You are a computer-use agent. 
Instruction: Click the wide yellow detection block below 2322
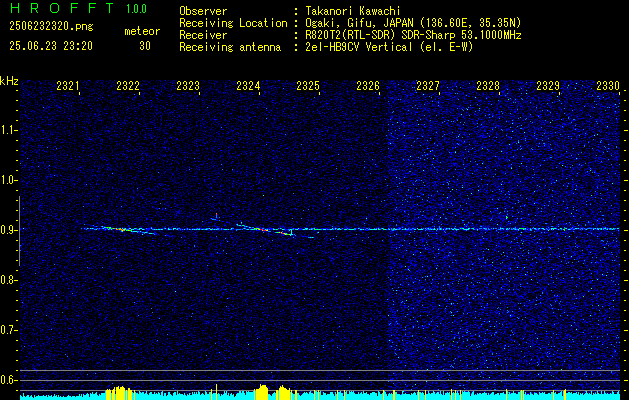pos(120,393)
